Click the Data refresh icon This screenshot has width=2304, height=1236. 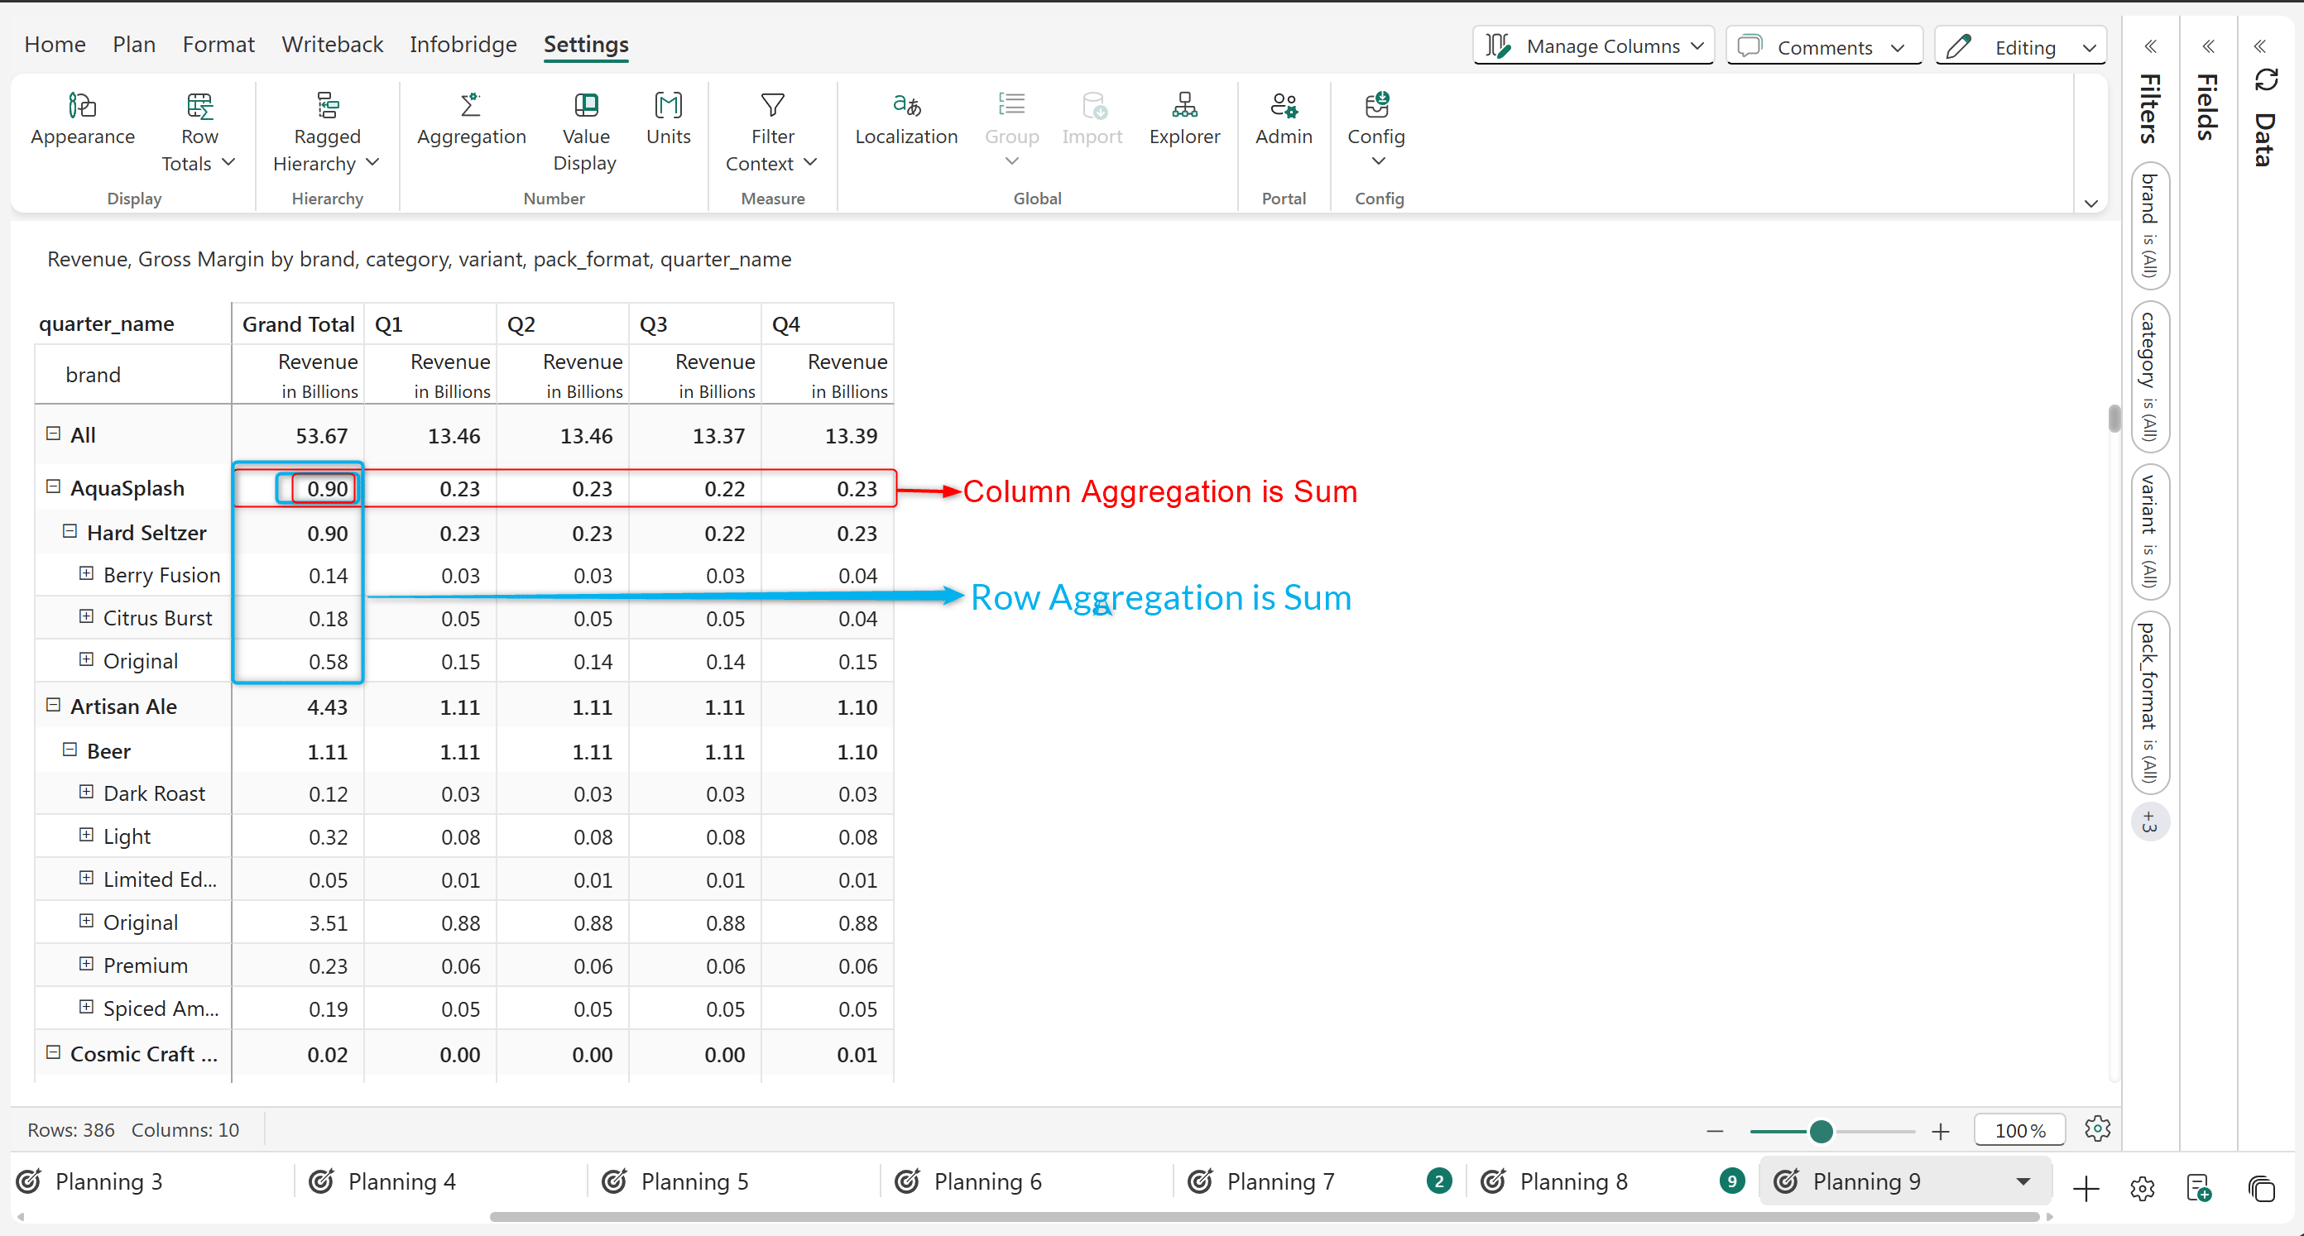[x=2266, y=80]
